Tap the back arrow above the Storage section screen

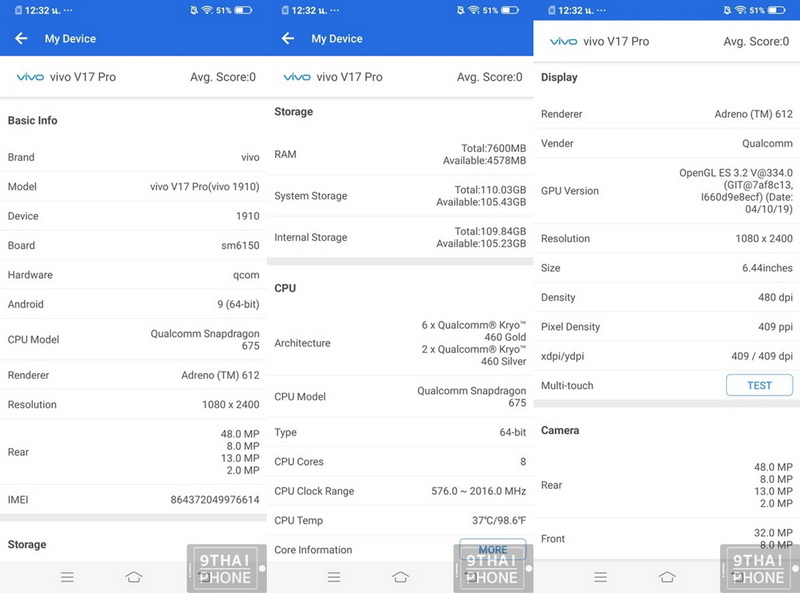click(x=288, y=38)
